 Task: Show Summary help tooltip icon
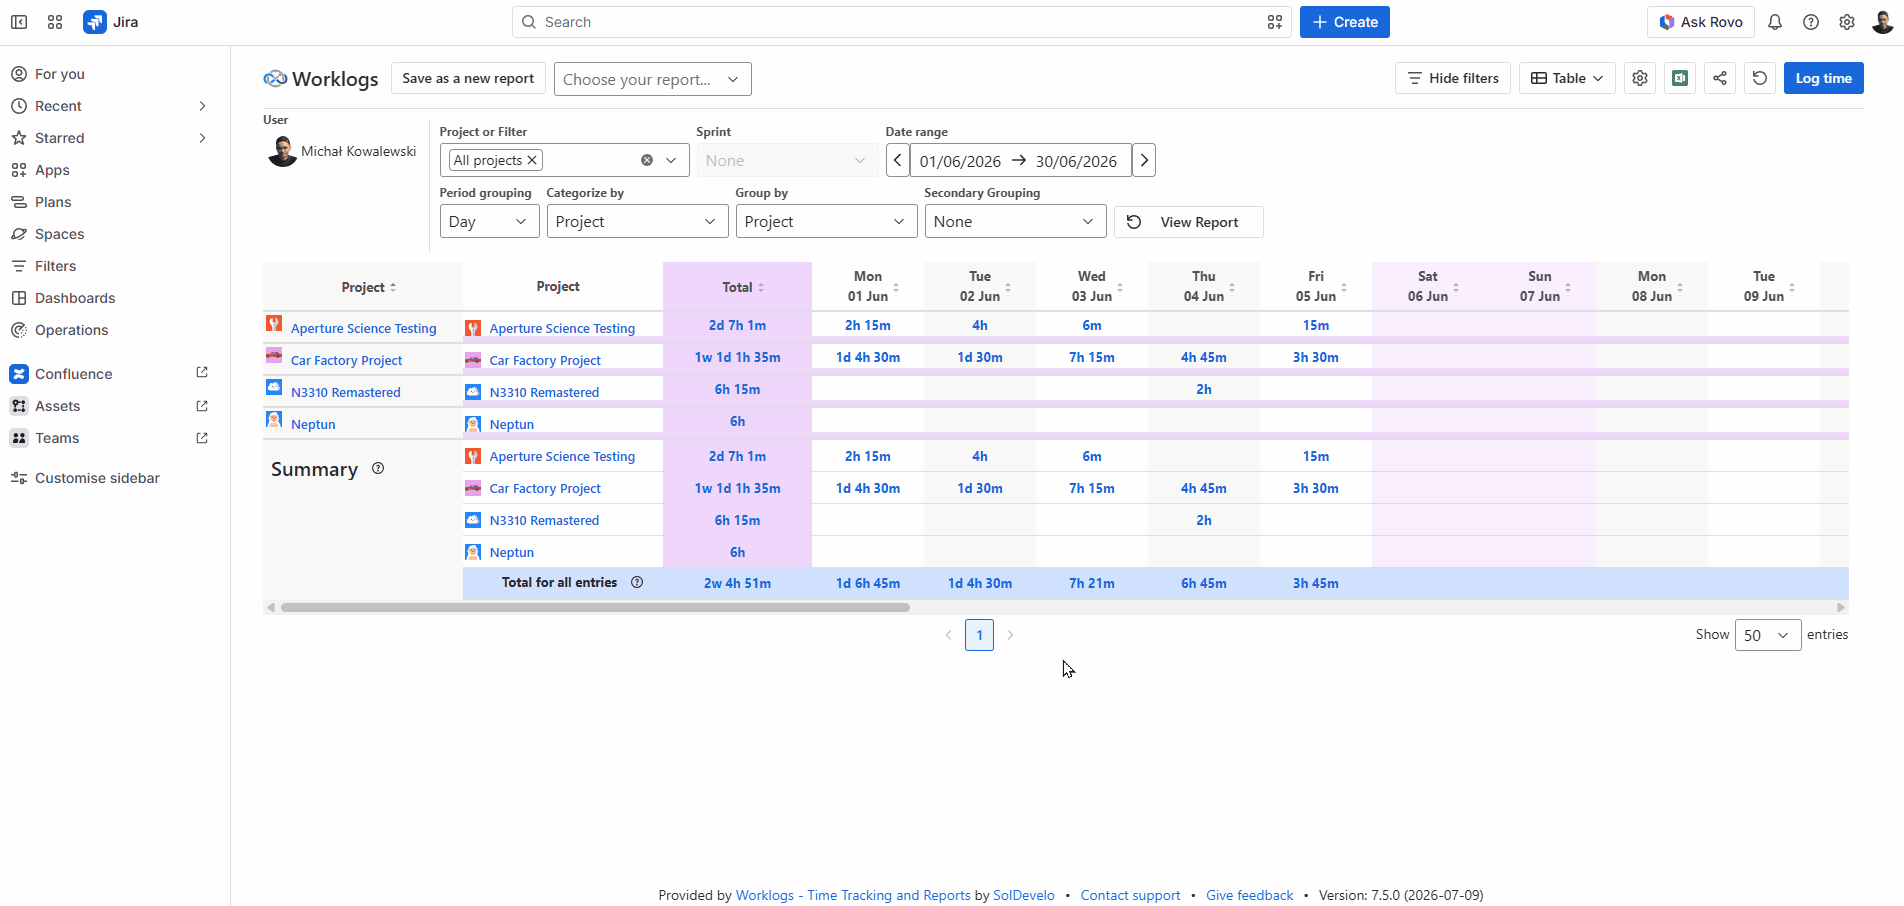tap(378, 468)
